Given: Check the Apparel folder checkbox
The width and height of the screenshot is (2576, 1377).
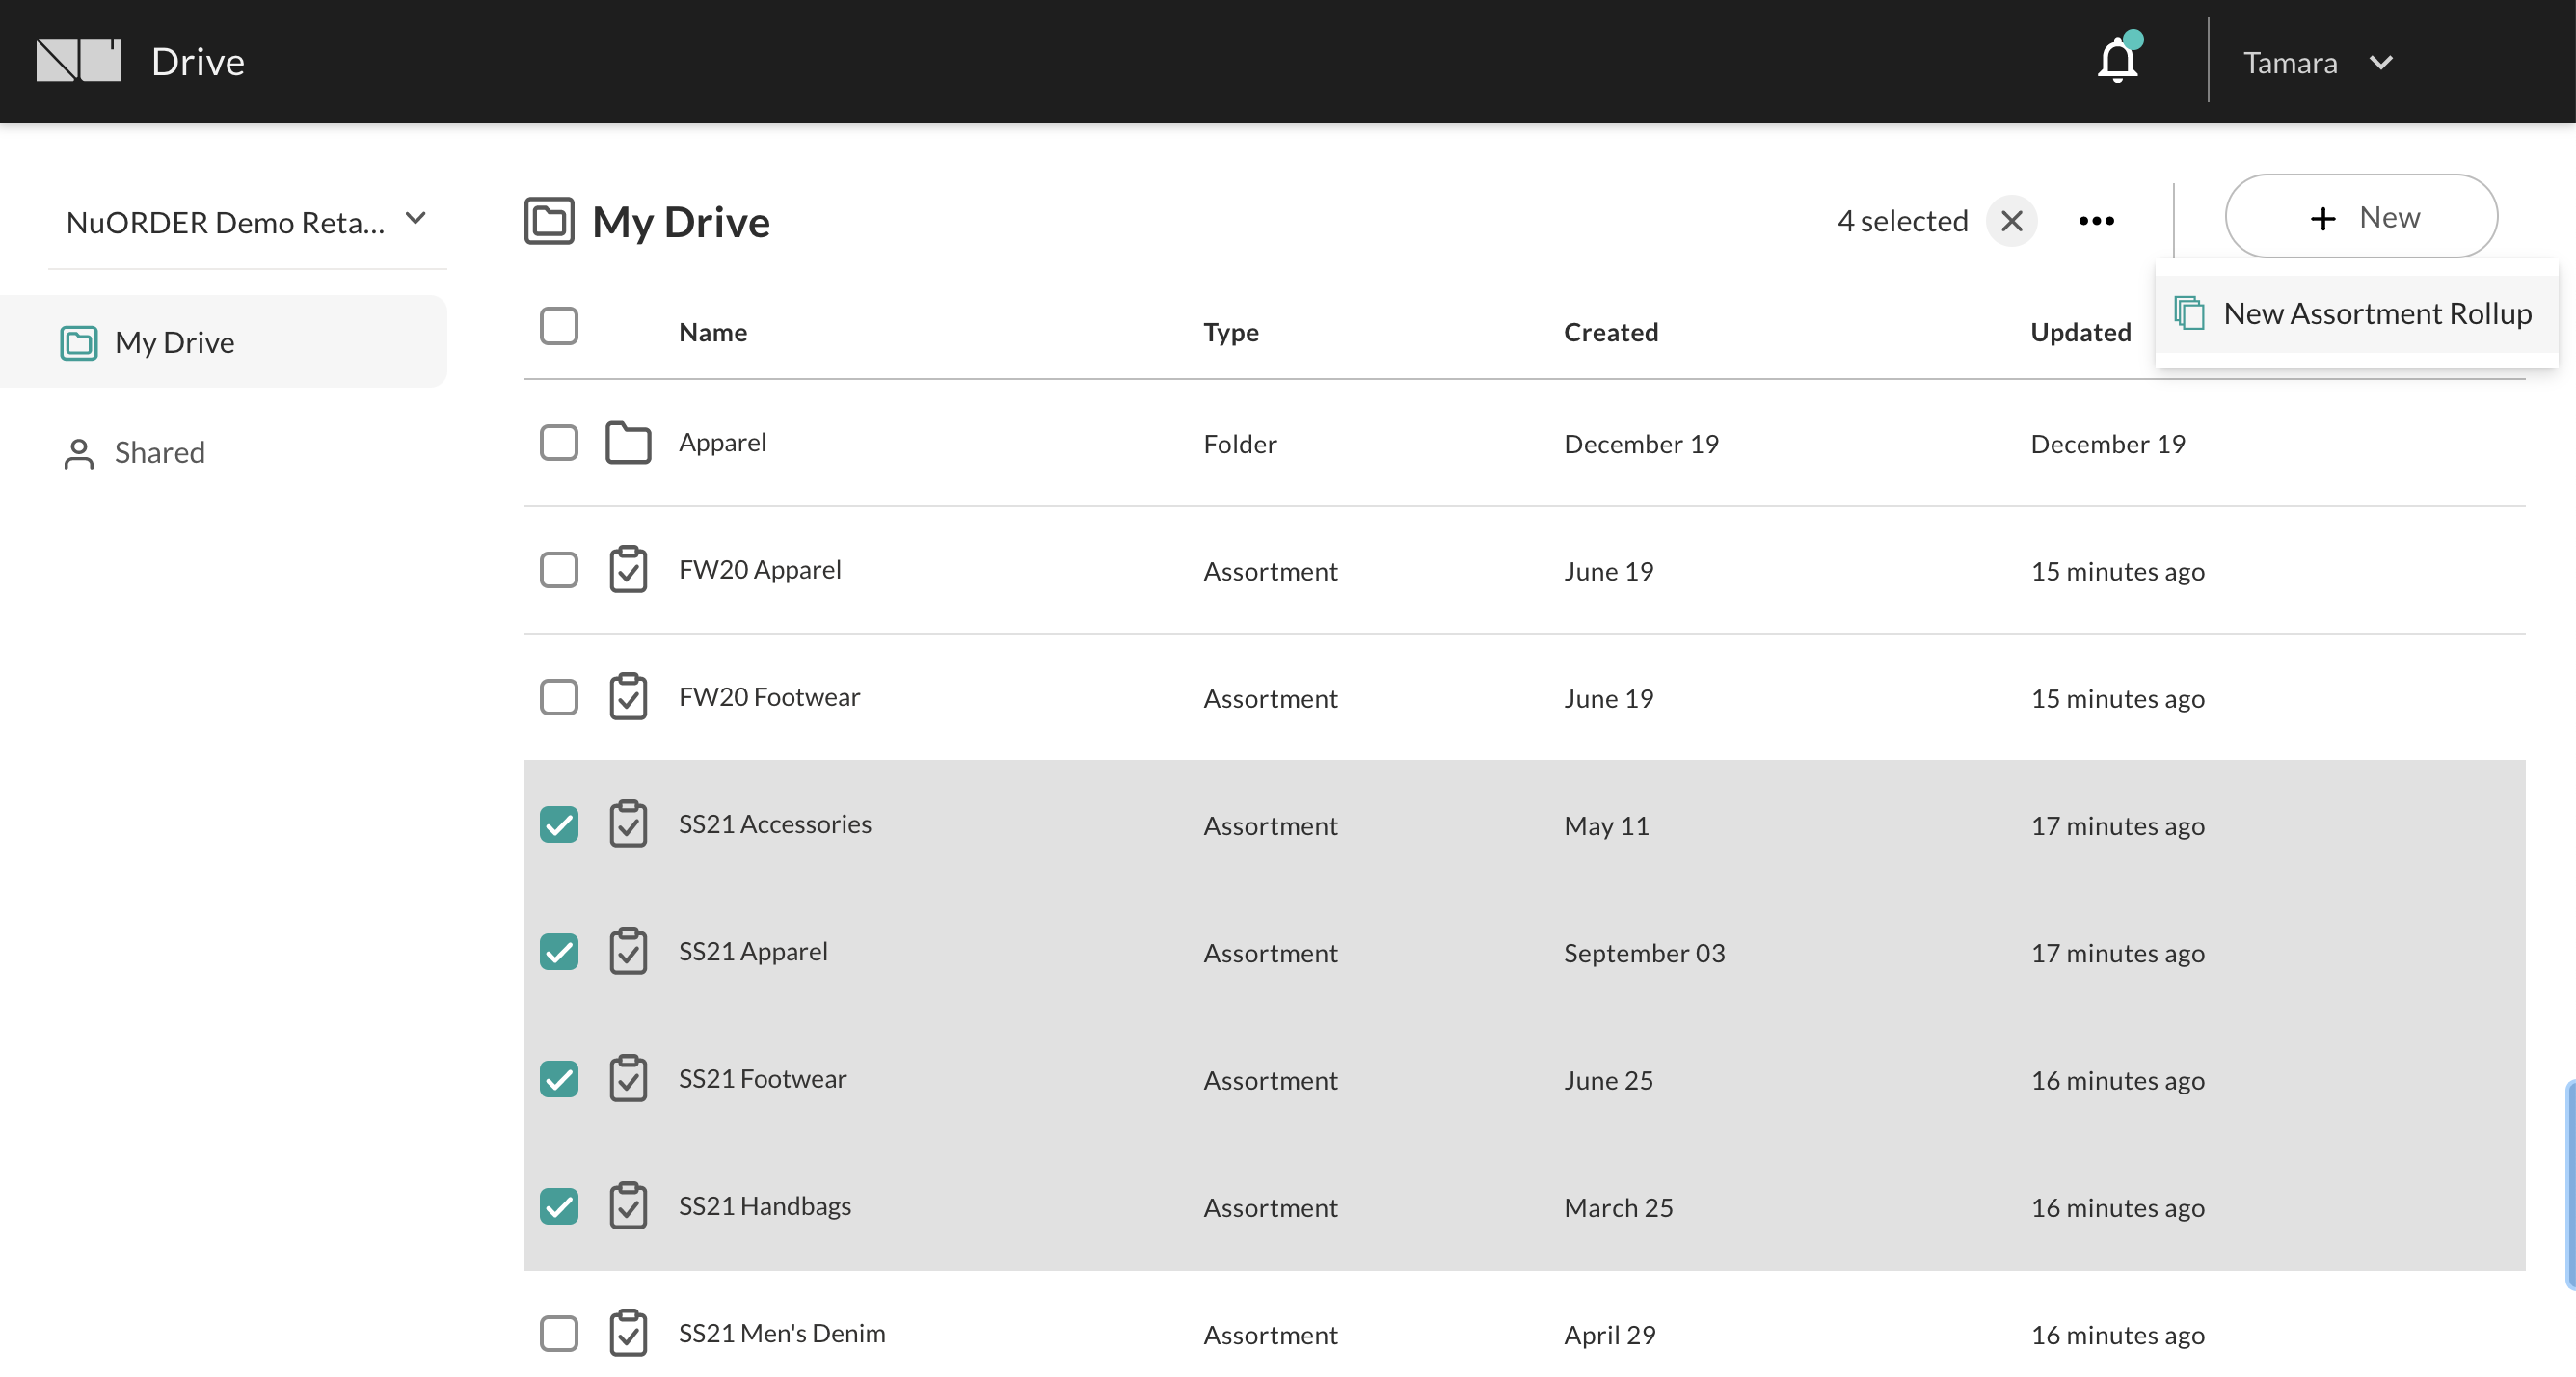Looking at the screenshot, I should [559, 442].
